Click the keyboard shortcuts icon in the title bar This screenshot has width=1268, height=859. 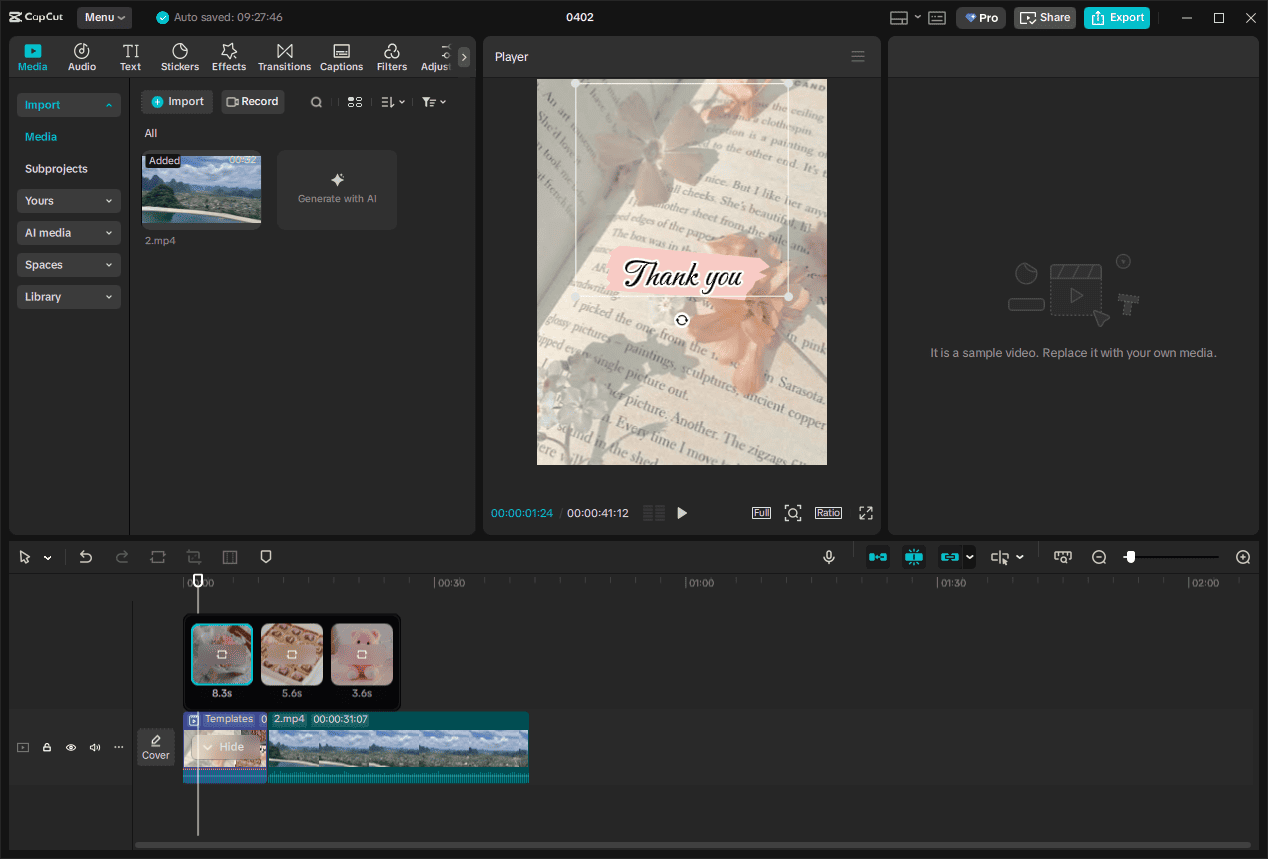936,17
